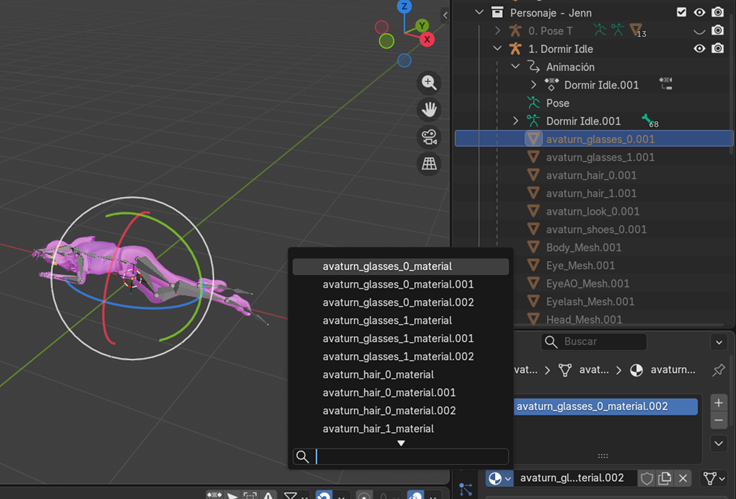Image resolution: width=736 pixels, height=499 pixels.
Task: Duplicate material with the new copy icon
Action: click(x=665, y=479)
